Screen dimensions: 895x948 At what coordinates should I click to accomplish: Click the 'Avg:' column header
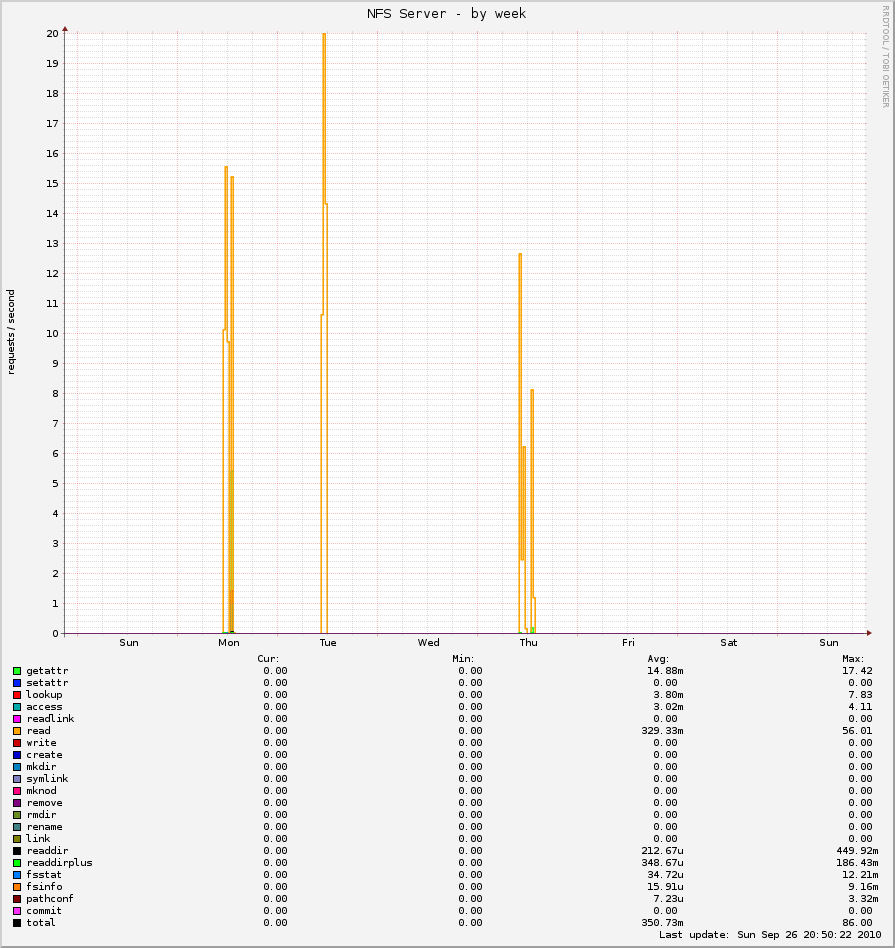(658, 659)
